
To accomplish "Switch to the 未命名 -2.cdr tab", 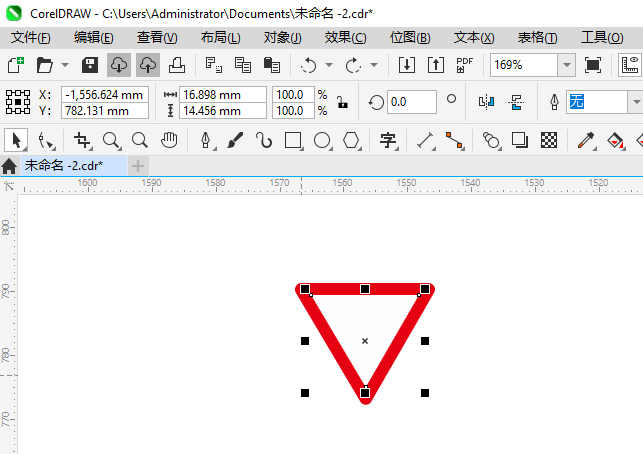I will click(74, 166).
